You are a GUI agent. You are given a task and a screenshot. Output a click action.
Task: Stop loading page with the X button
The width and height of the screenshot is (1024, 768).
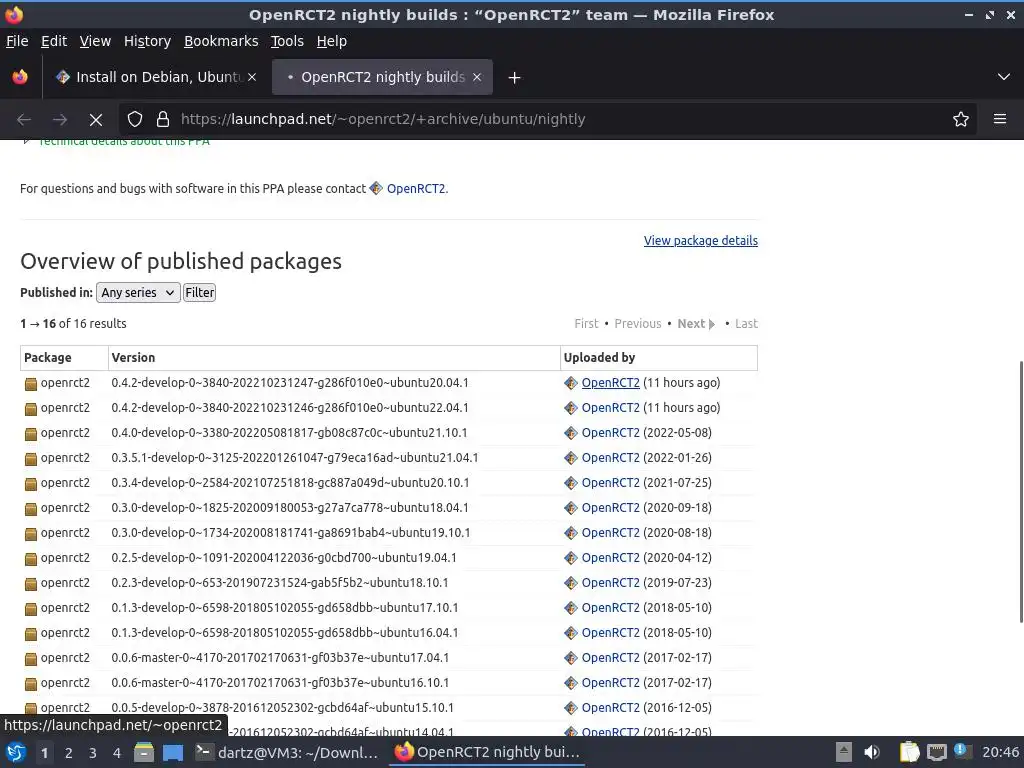(95, 120)
